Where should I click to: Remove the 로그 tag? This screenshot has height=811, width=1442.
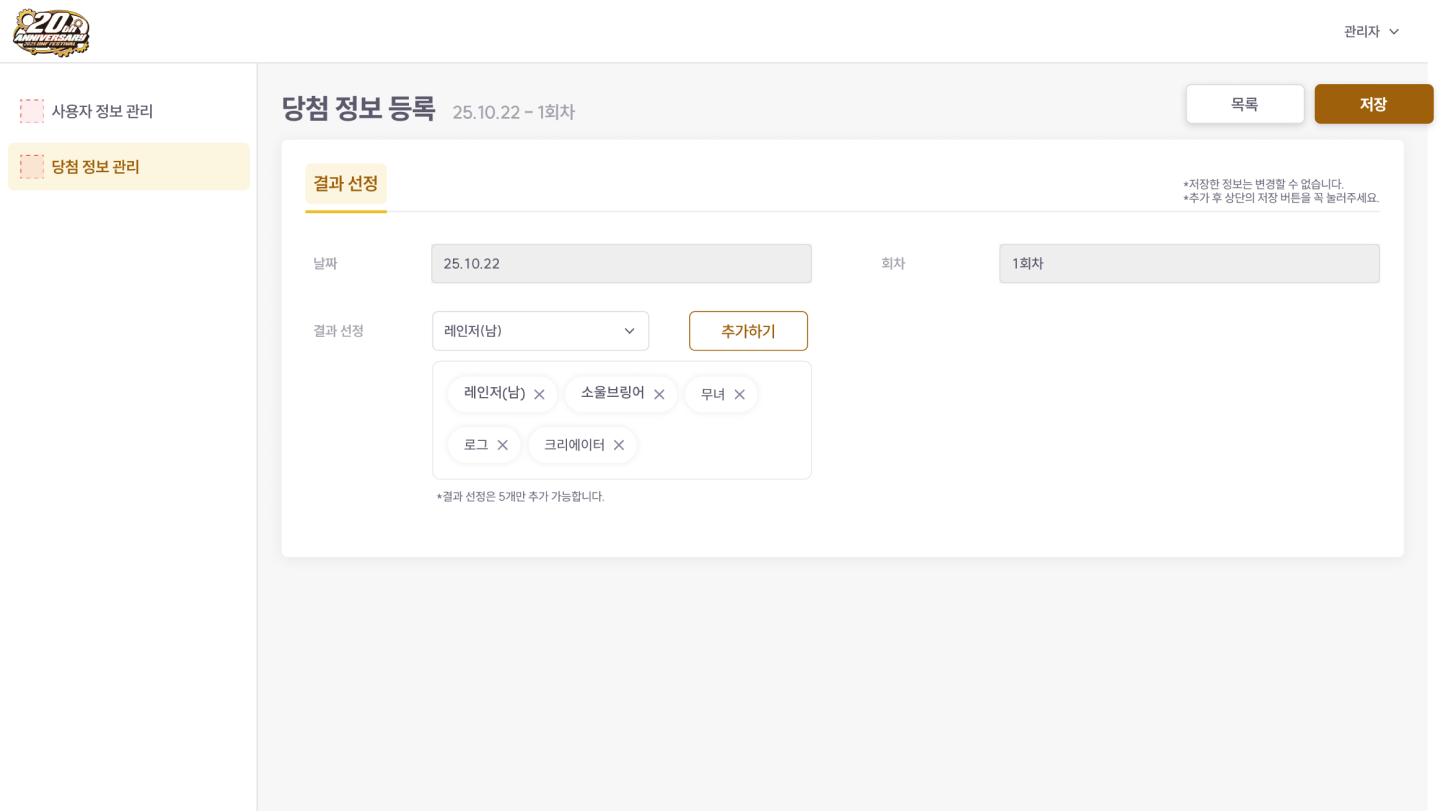click(503, 445)
